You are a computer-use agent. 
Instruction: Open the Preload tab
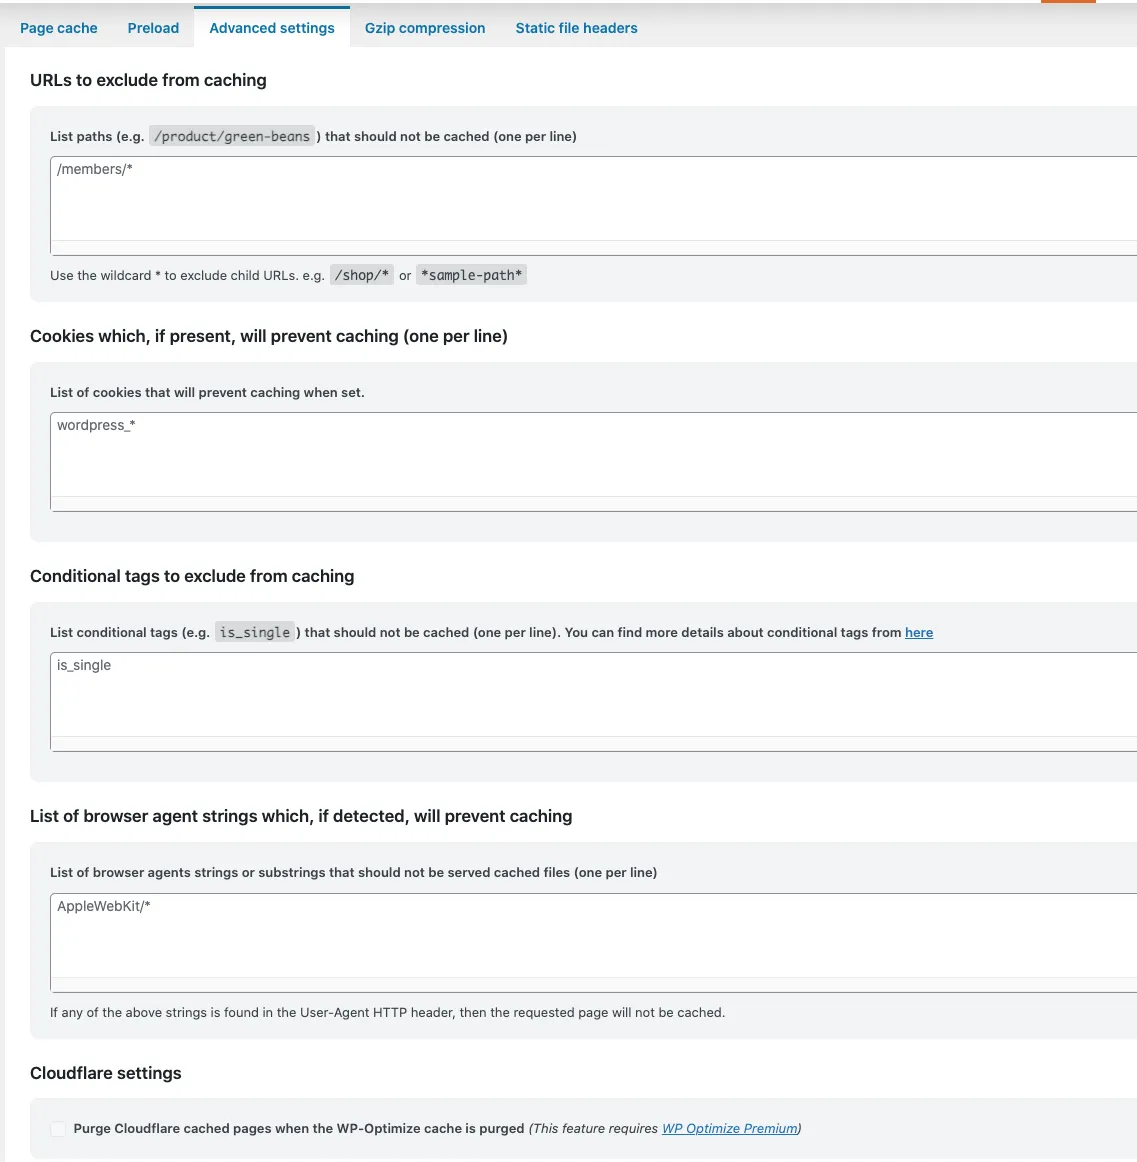tap(153, 28)
